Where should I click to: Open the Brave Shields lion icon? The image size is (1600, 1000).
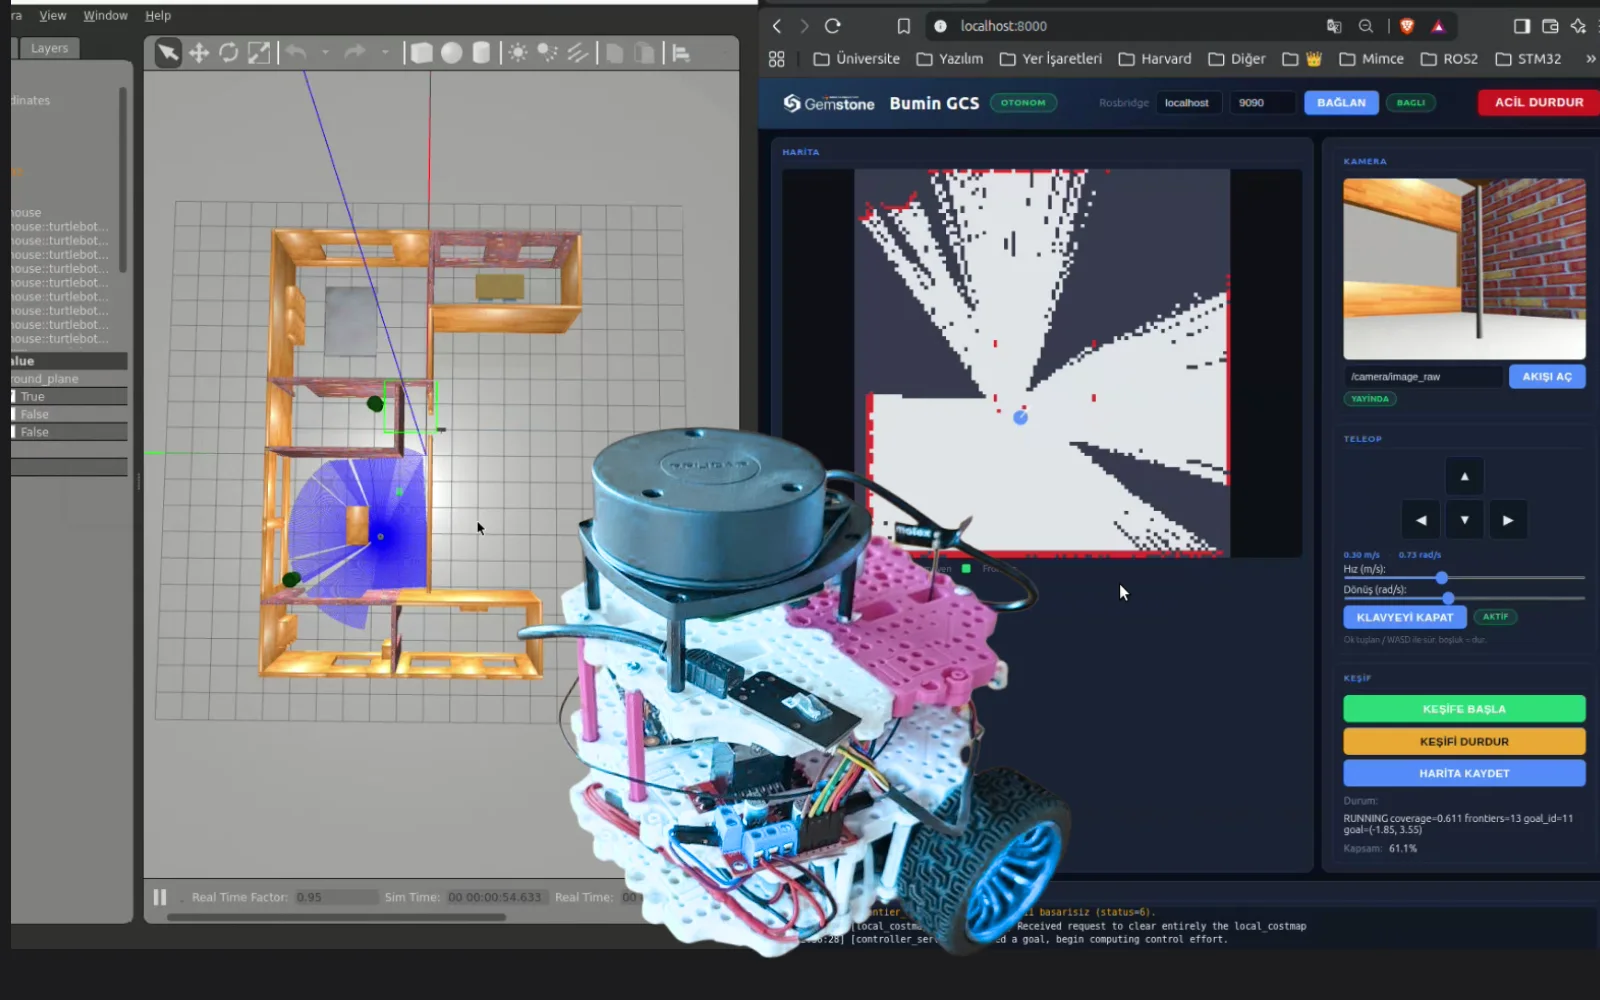pyautogui.click(x=1407, y=26)
